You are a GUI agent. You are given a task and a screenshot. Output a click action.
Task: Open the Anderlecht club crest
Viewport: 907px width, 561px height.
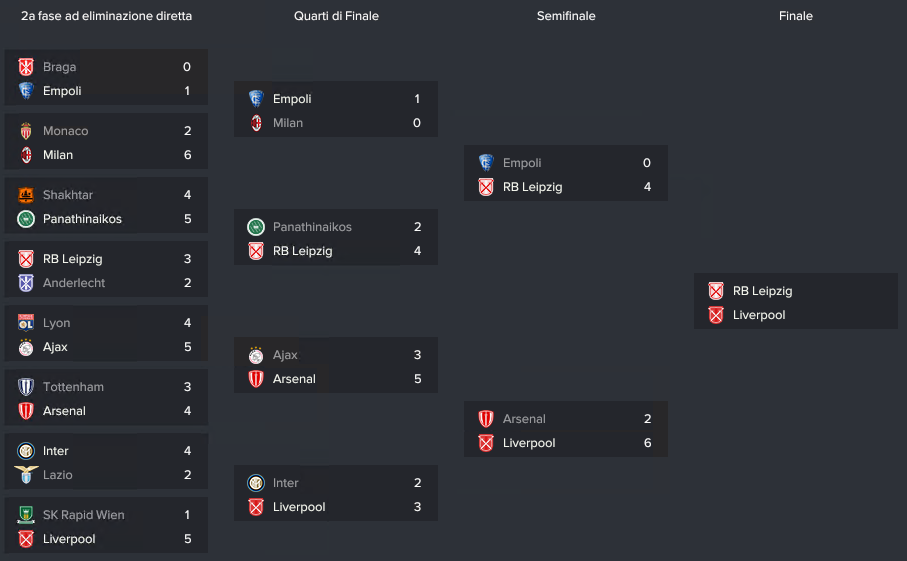click(26, 283)
